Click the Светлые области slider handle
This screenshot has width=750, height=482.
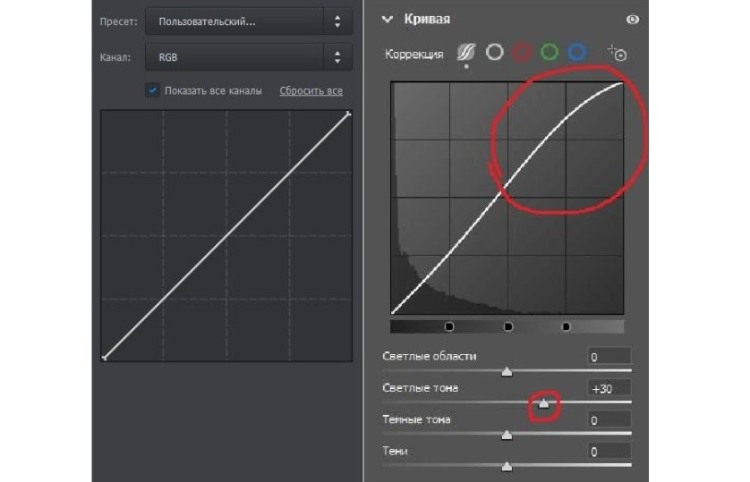pyautogui.click(x=507, y=371)
